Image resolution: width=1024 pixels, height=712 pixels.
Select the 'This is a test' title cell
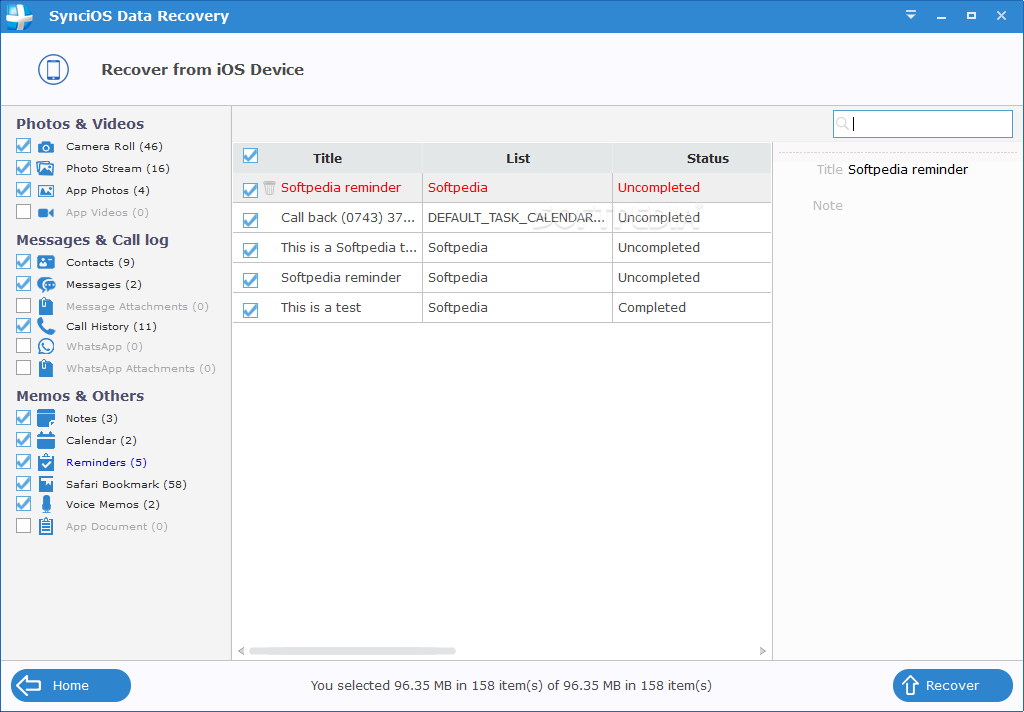click(x=321, y=308)
